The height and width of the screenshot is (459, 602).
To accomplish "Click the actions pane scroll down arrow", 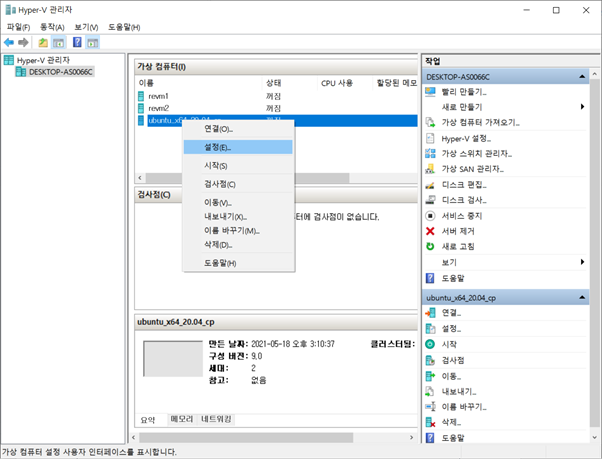I will [595, 437].
